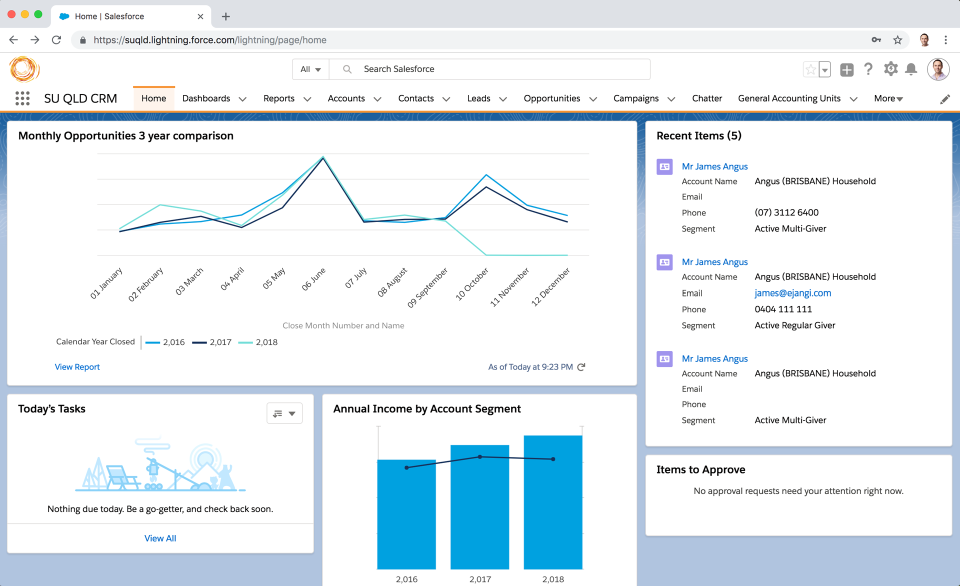
Task: Switch to the Chatter tab
Action: point(706,99)
